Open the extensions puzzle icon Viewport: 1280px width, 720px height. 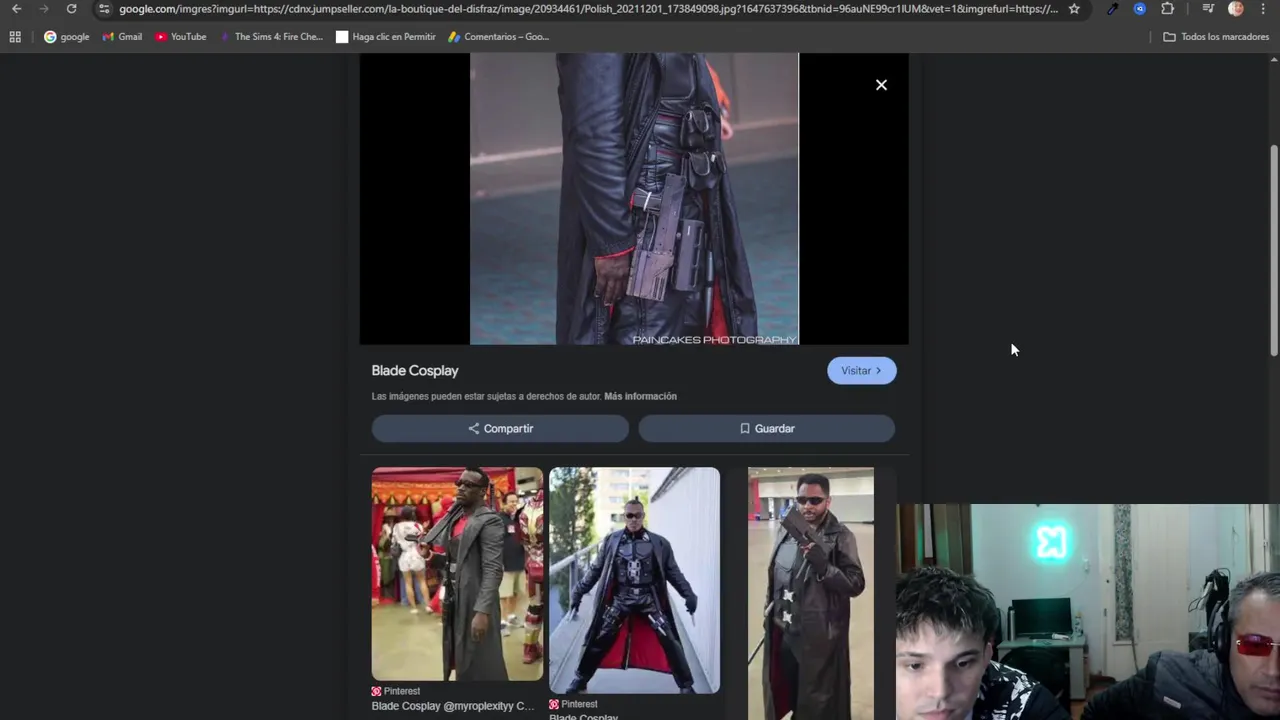[1167, 9]
